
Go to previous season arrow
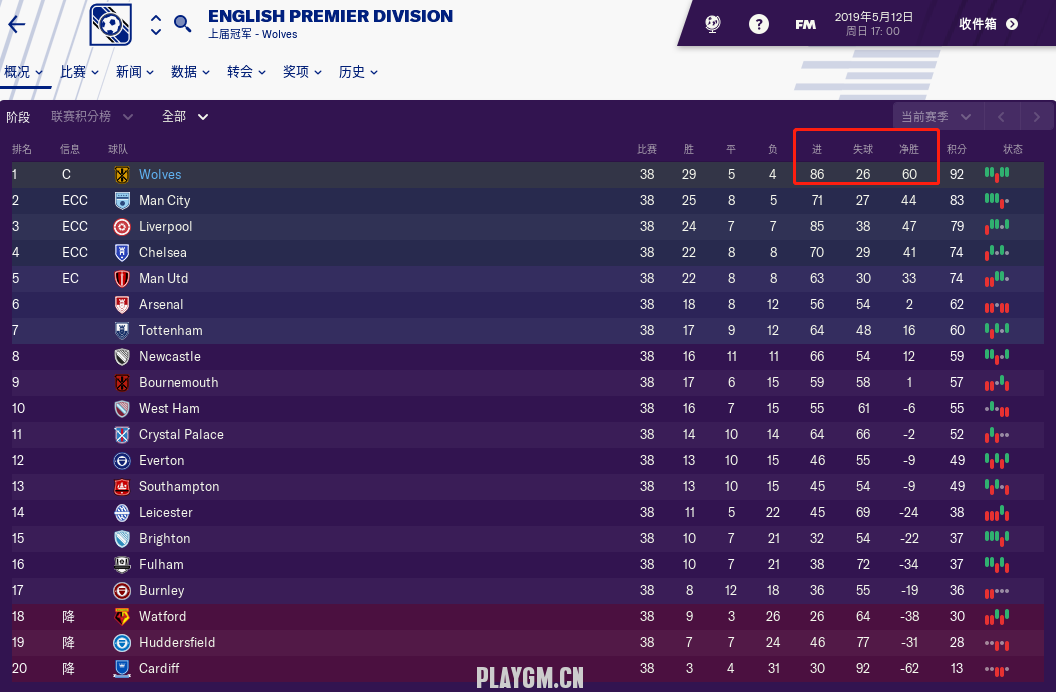click(x=1002, y=117)
